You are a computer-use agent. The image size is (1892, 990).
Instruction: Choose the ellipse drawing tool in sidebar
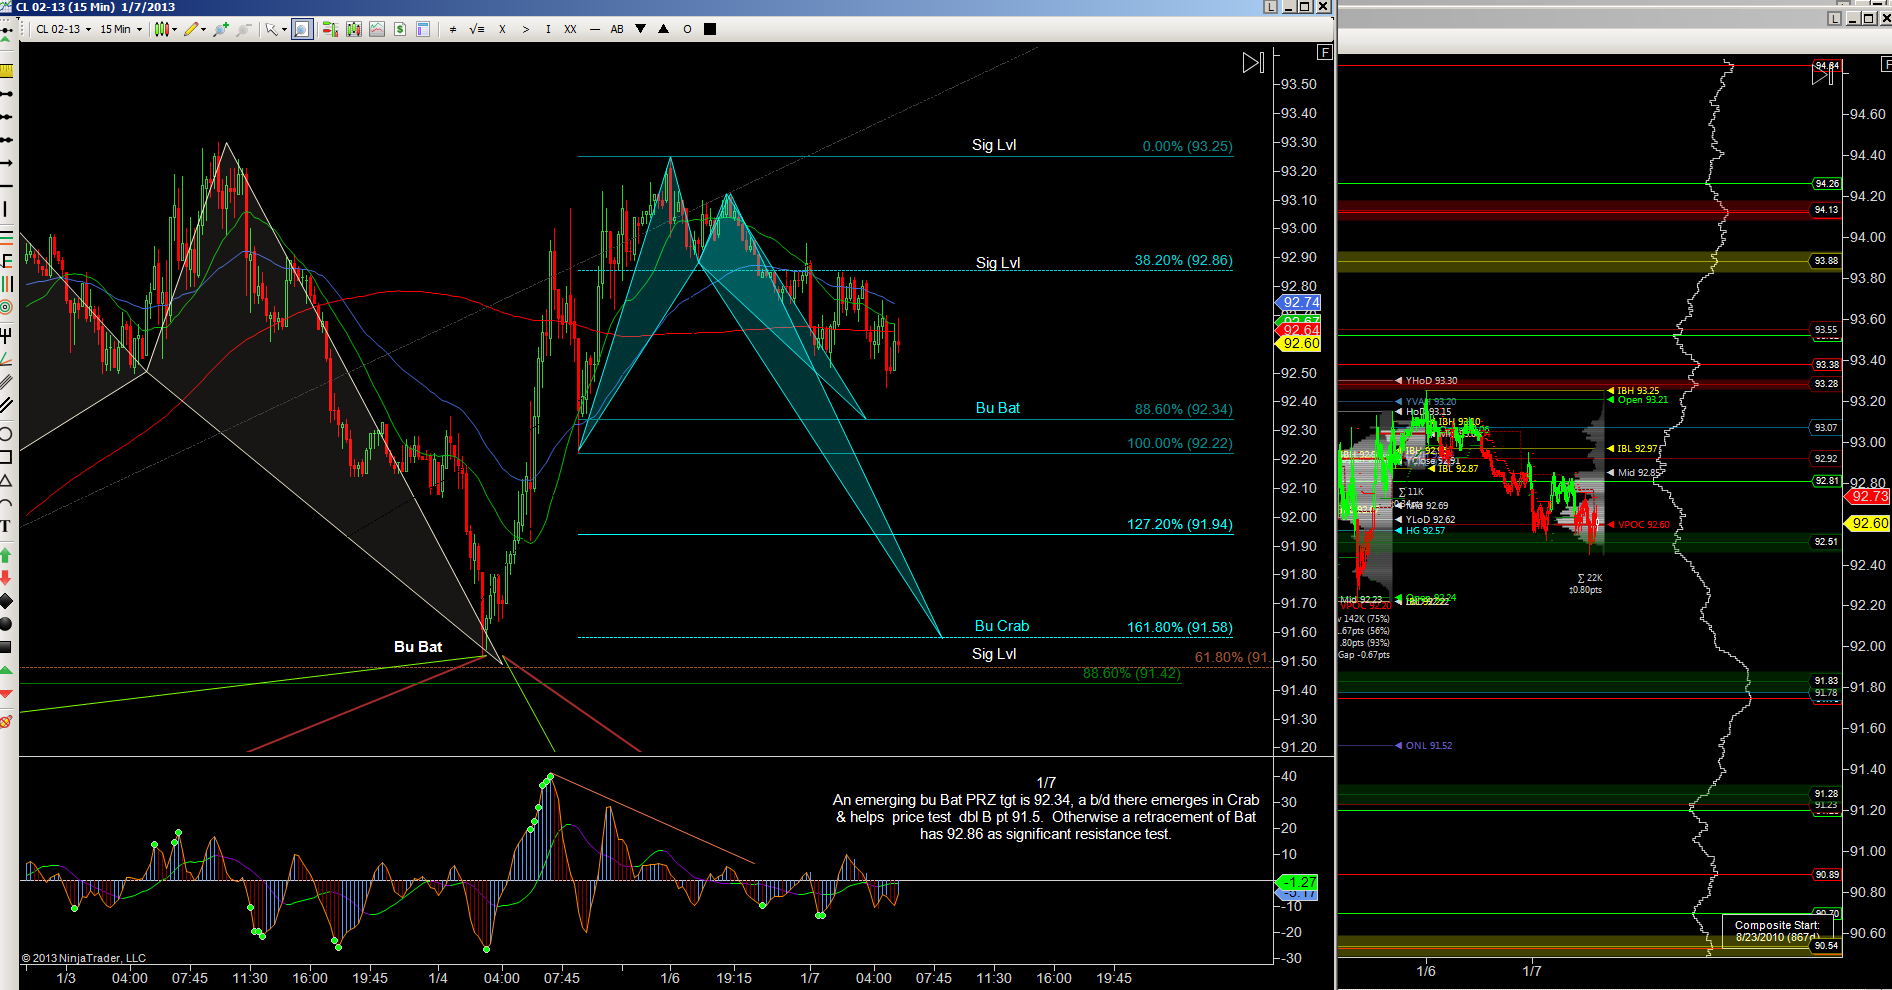pyautogui.click(x=6, y=434)
